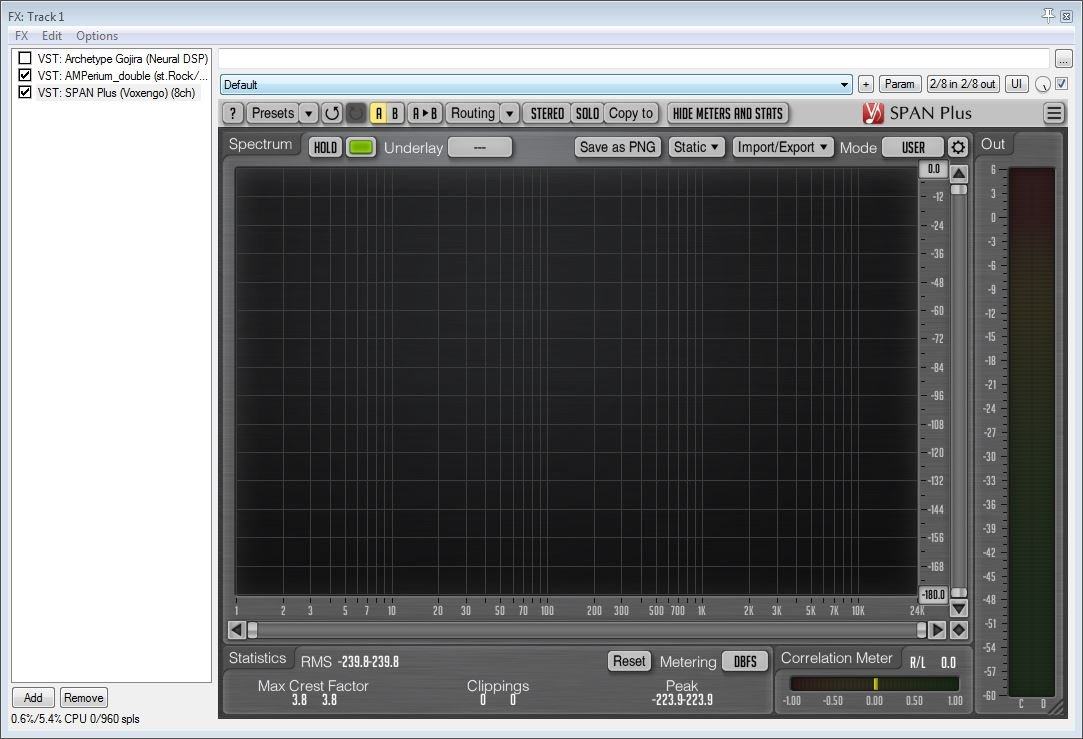This screenshot has width=1083, height=739.
Task: Open Presets dropdown arrow
Action: tap(309, 113)
